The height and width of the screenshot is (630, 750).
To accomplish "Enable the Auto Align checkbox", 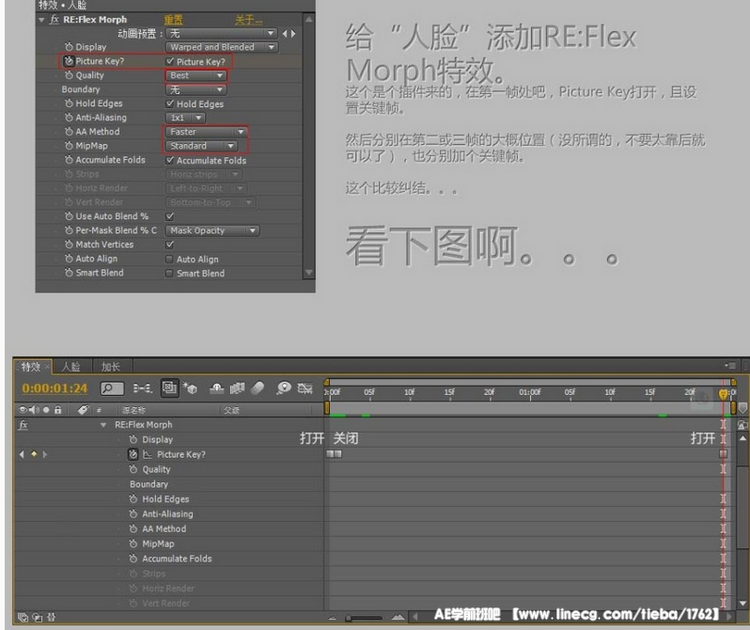I will tap(169, 259).
